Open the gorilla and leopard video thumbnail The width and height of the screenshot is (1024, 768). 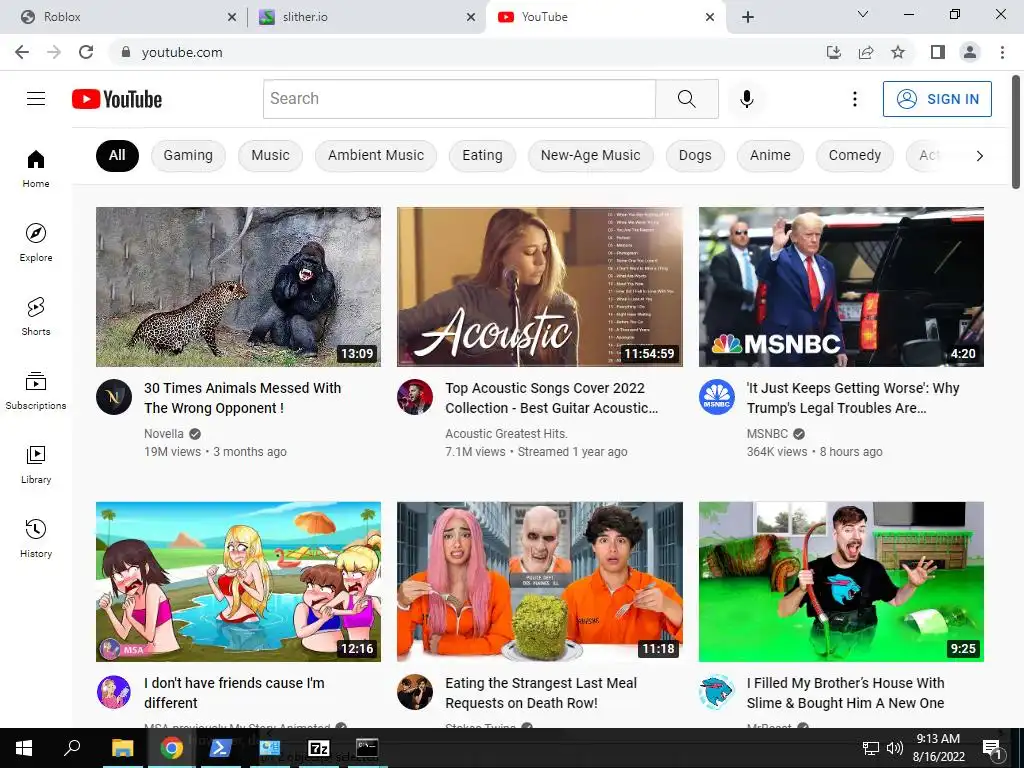[238, 287]
